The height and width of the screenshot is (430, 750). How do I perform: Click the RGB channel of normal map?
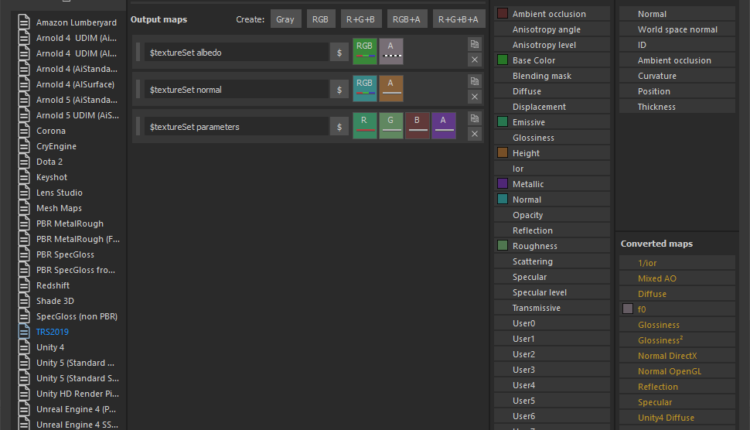click(x=365, y=88)
